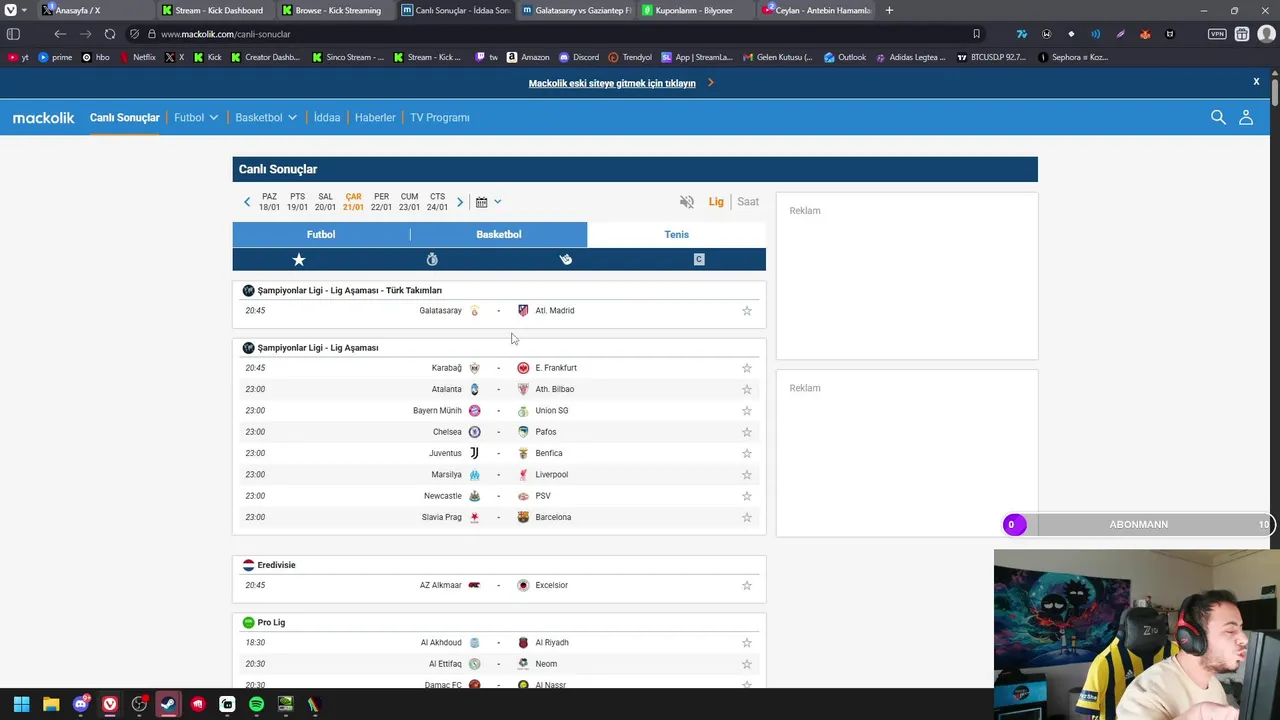The image size is (1280, 720).
Task: Click Liverpool team name
Action: [551, 475]
